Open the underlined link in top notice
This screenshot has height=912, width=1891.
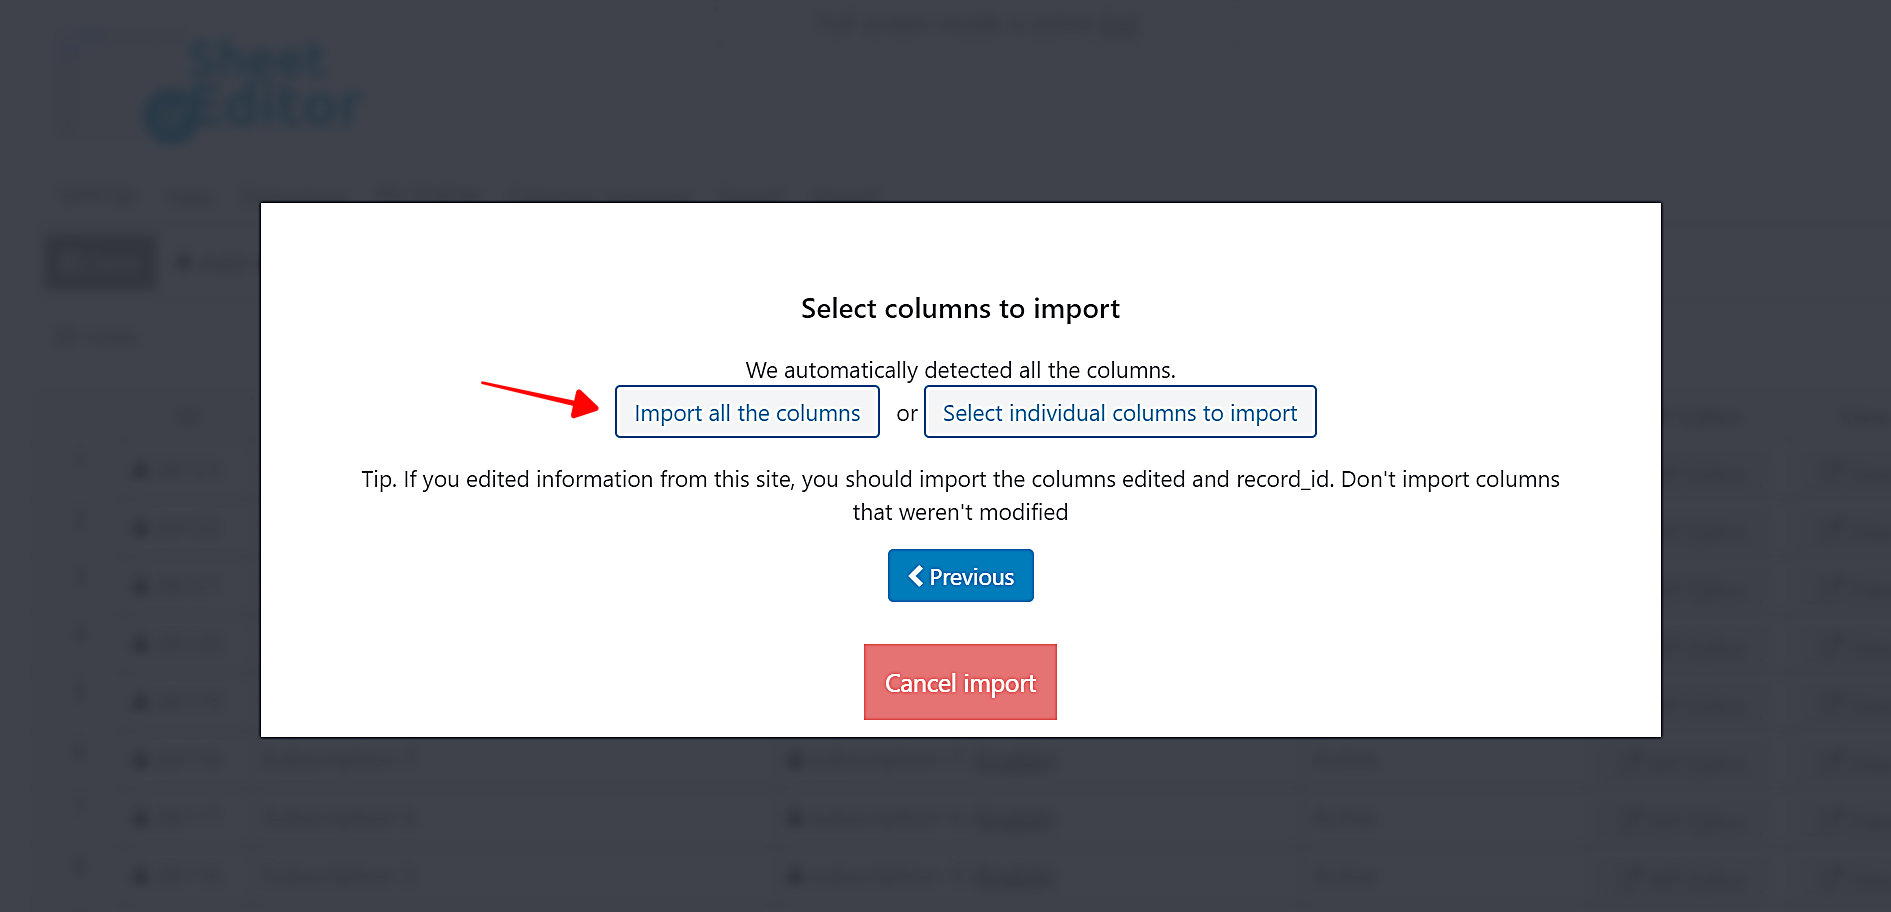(1118, 24)
